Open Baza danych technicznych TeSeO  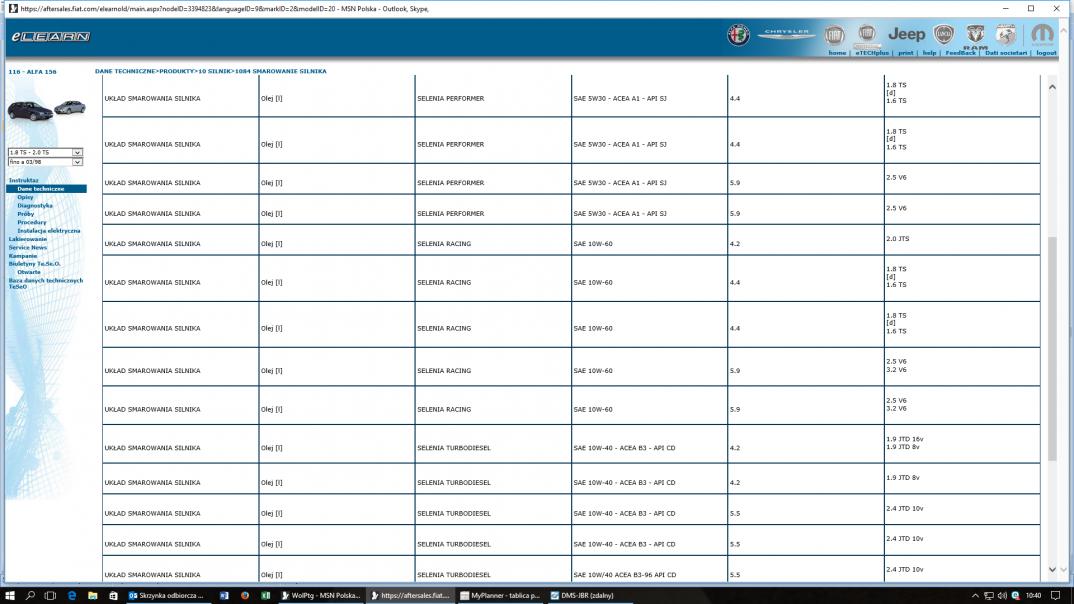pyautogui.click(x=46, y=284)
